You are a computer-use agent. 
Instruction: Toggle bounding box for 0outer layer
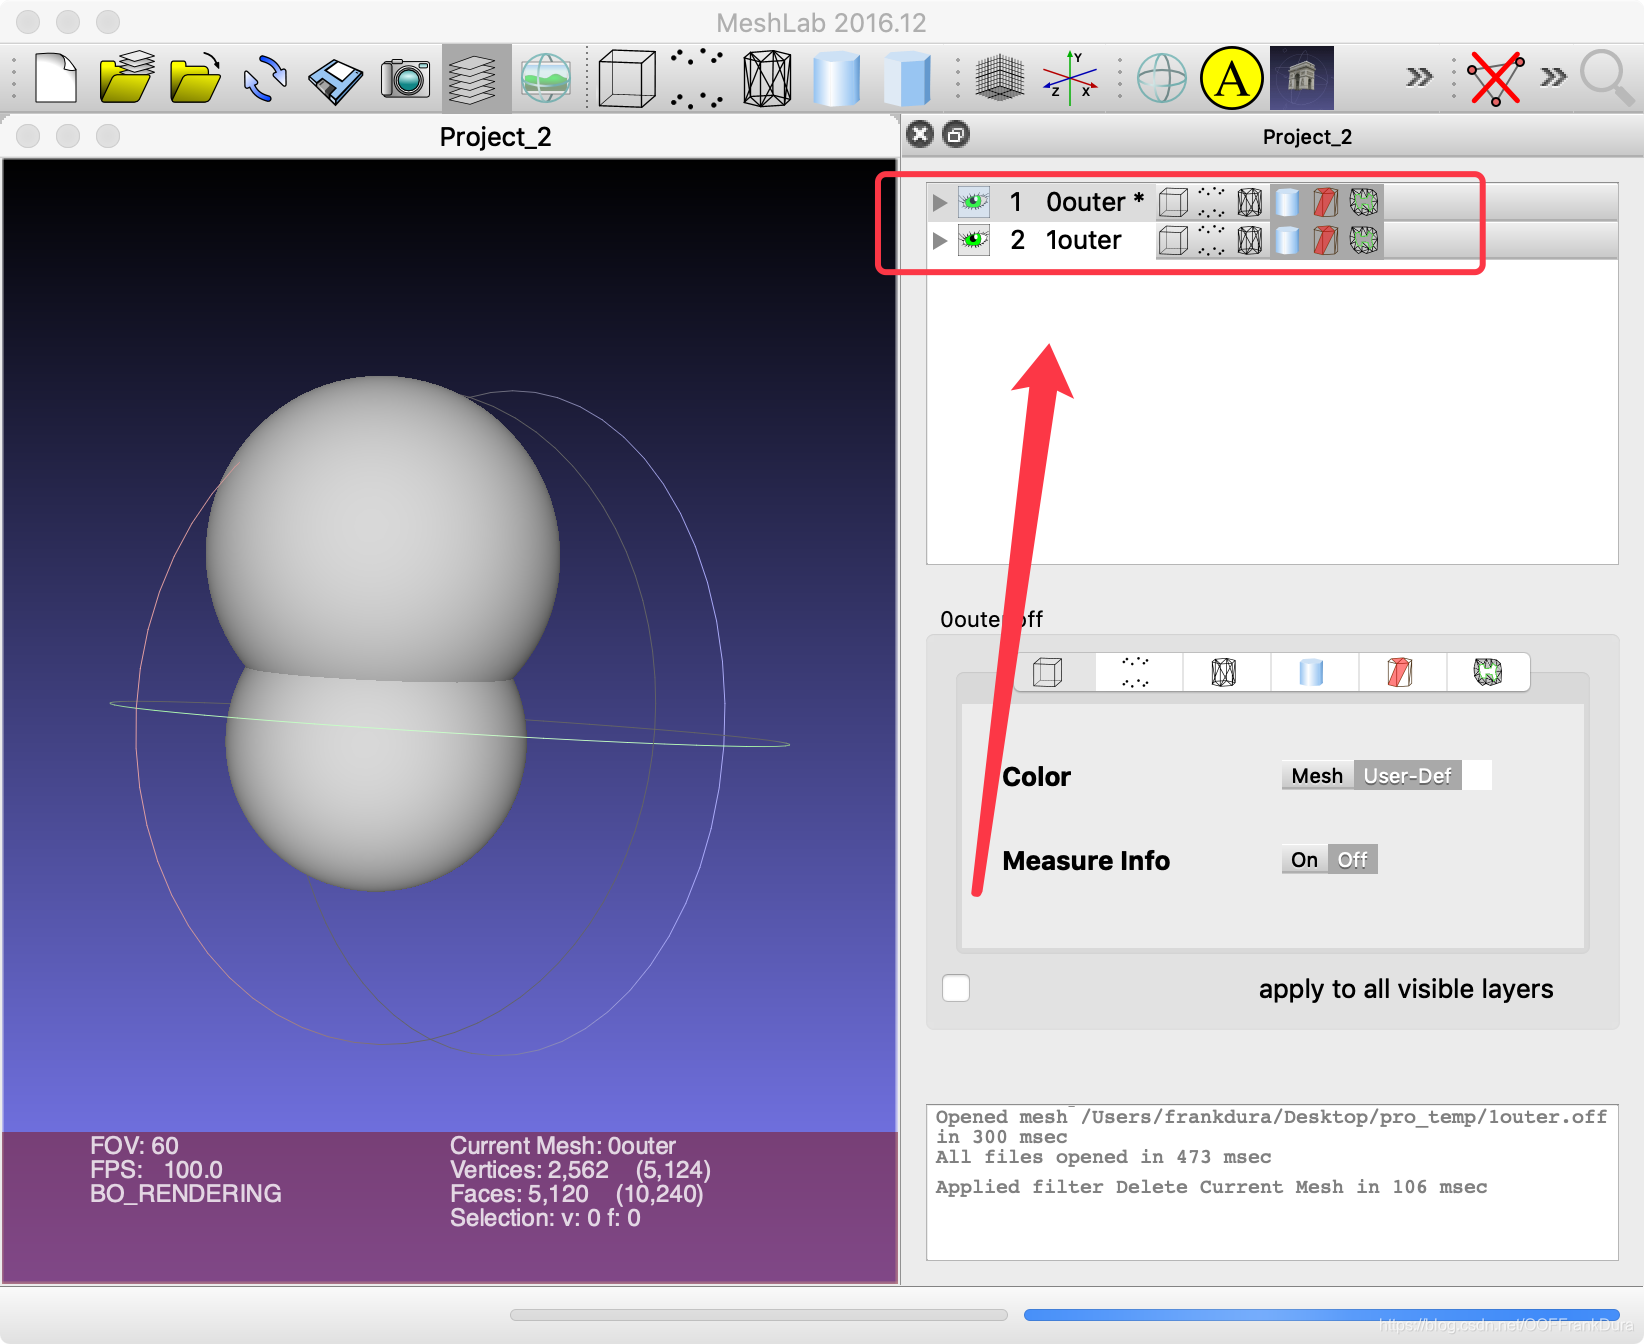click(1173, 202)
